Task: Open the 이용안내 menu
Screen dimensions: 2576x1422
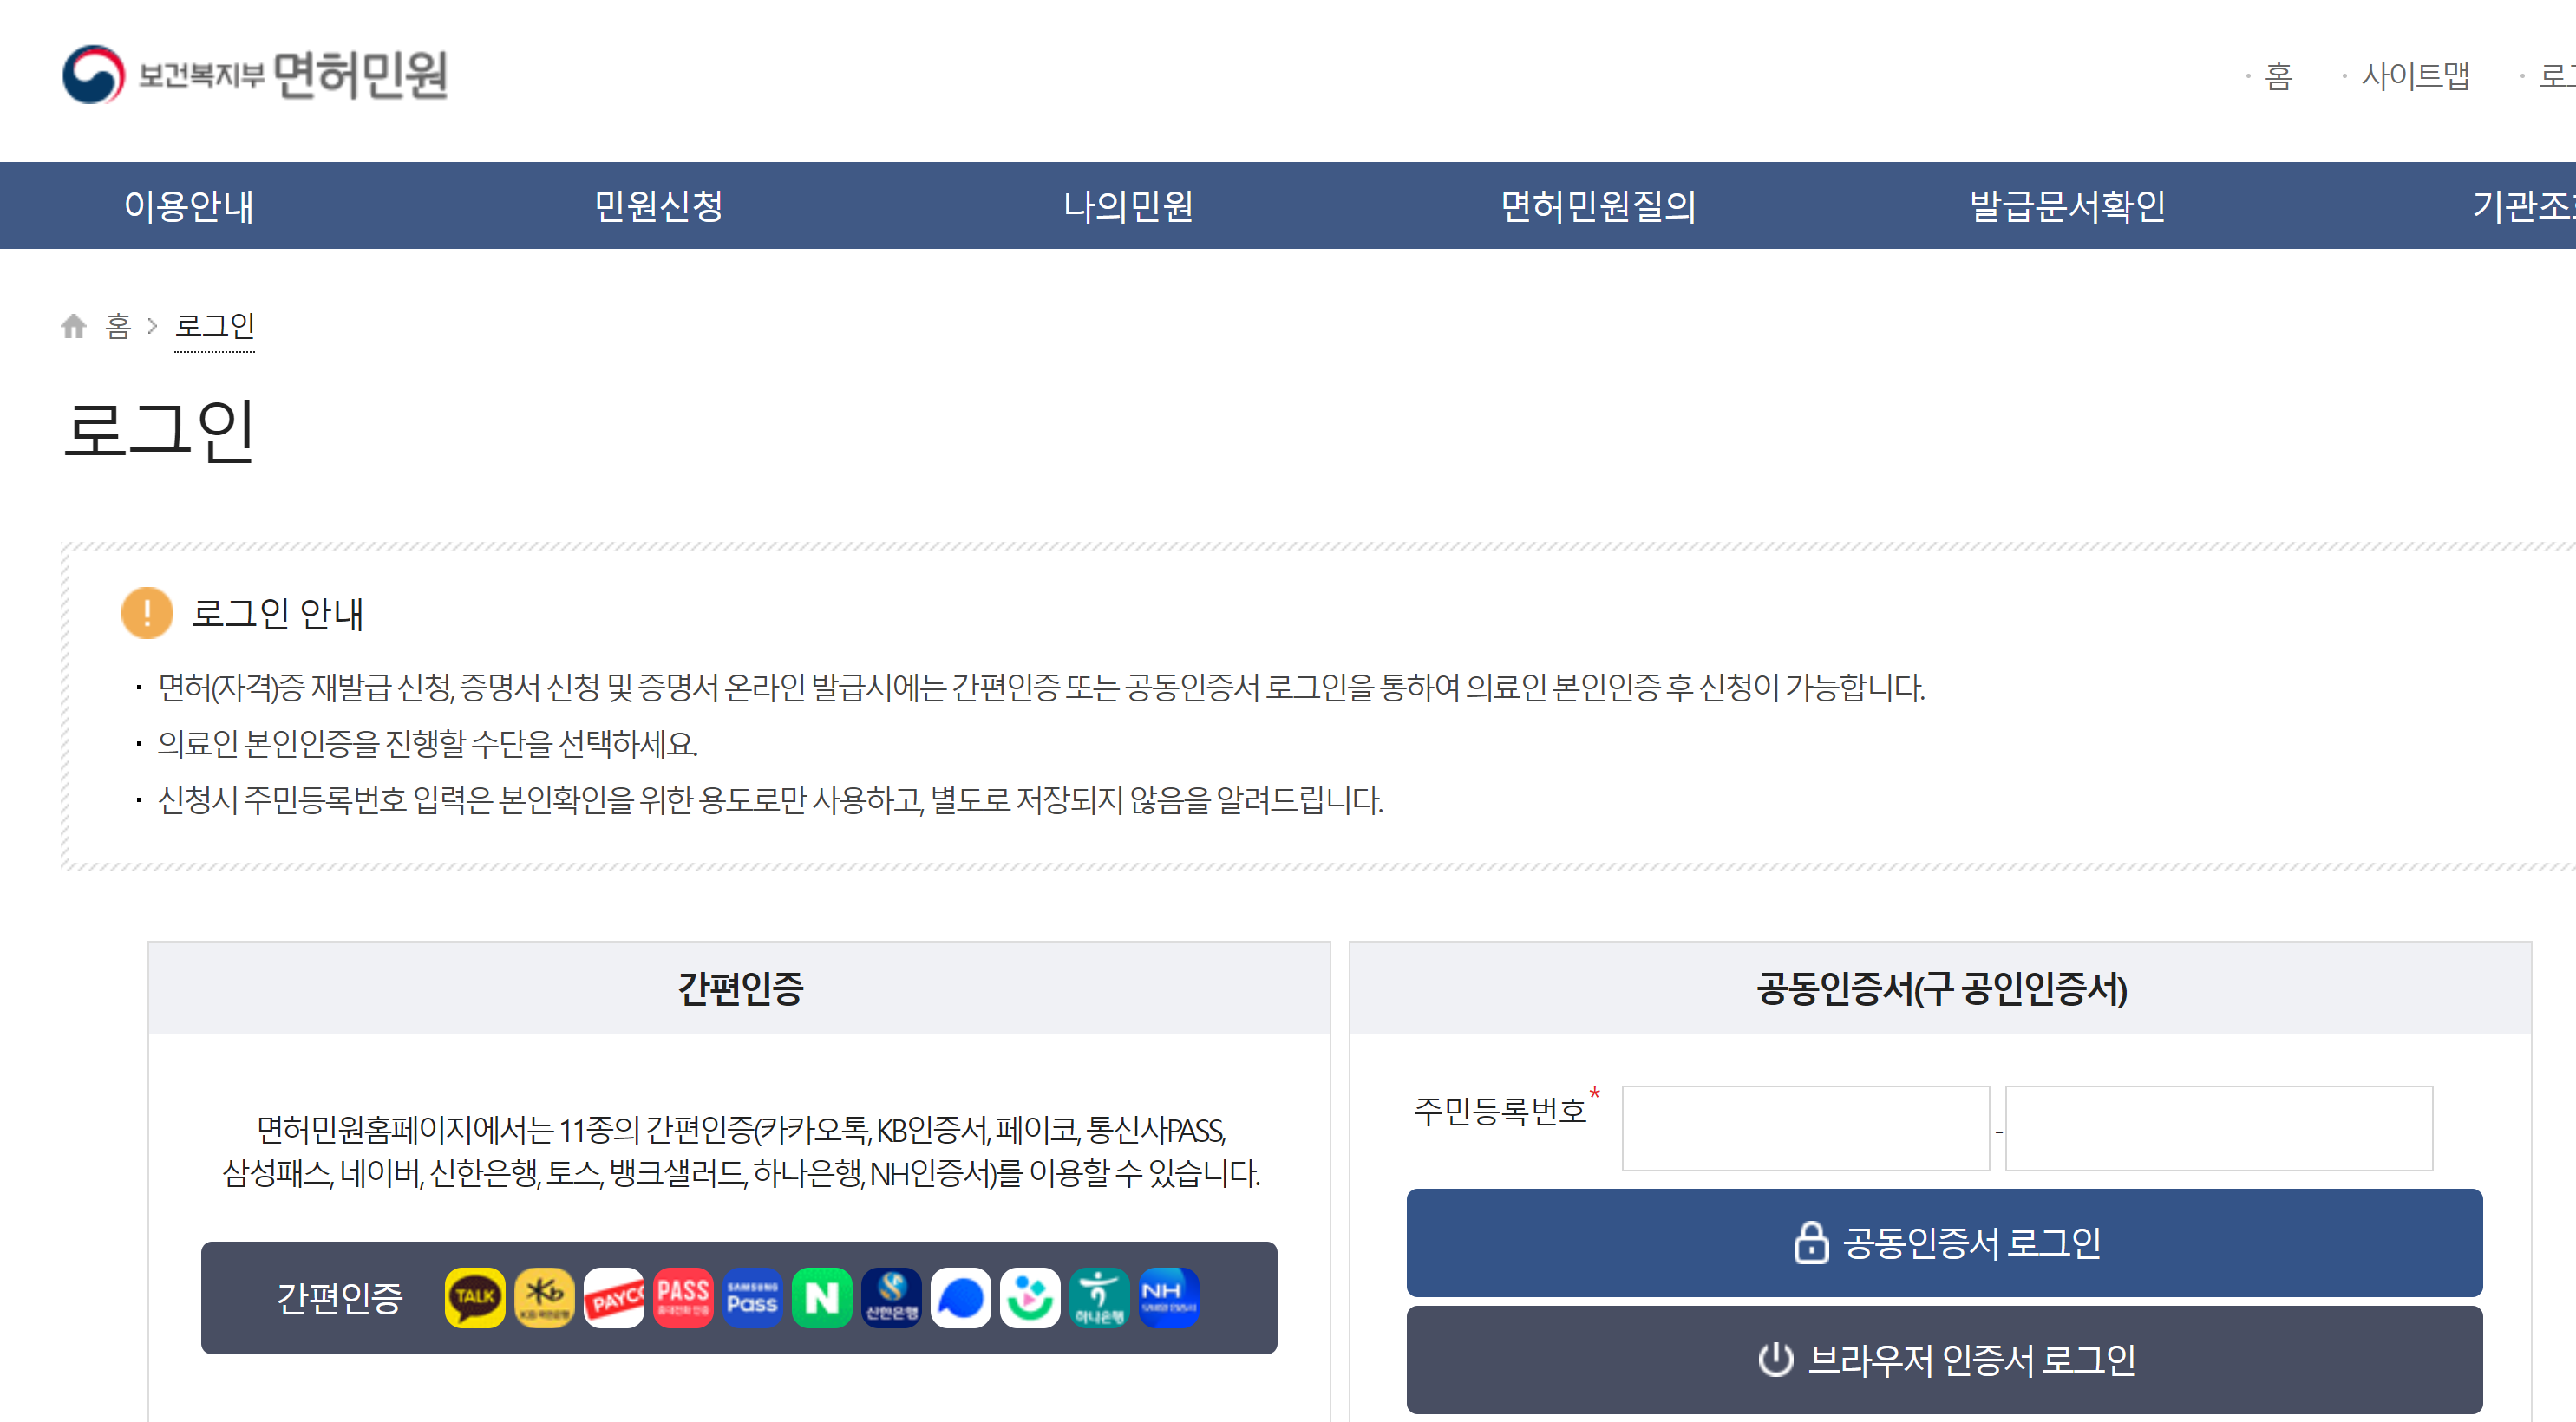Action: tap(189, 206)
